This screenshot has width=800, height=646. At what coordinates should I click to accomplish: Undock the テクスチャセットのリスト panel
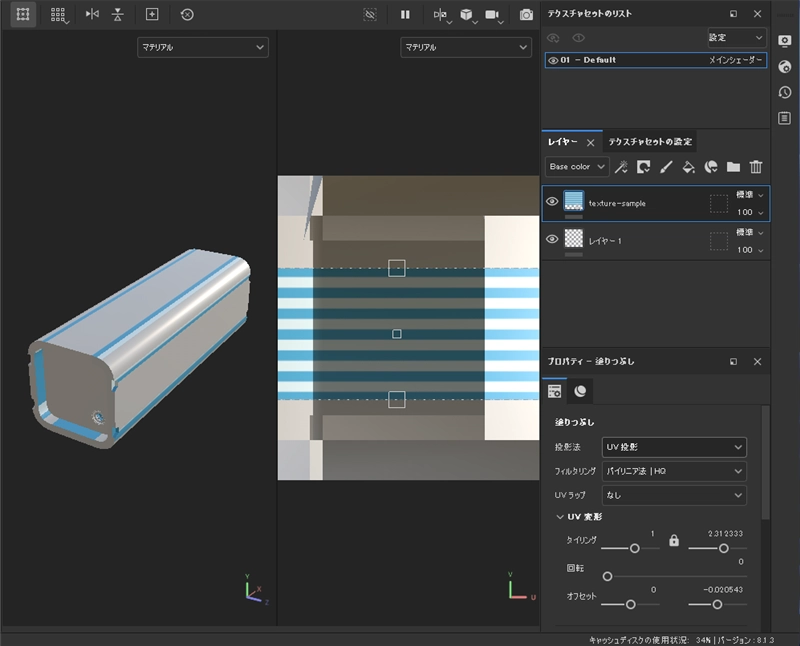tap(733, 14)
